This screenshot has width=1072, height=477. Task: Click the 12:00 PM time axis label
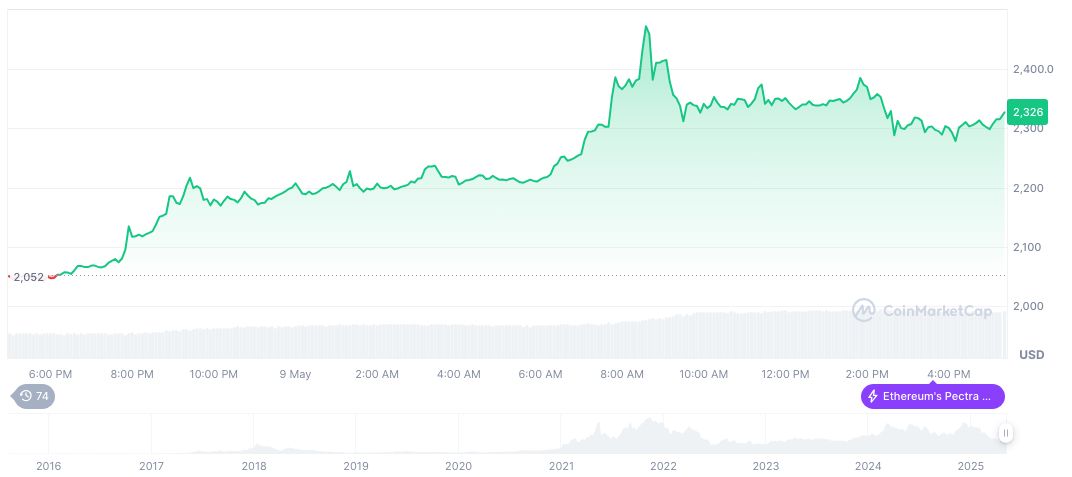(785, 374)
